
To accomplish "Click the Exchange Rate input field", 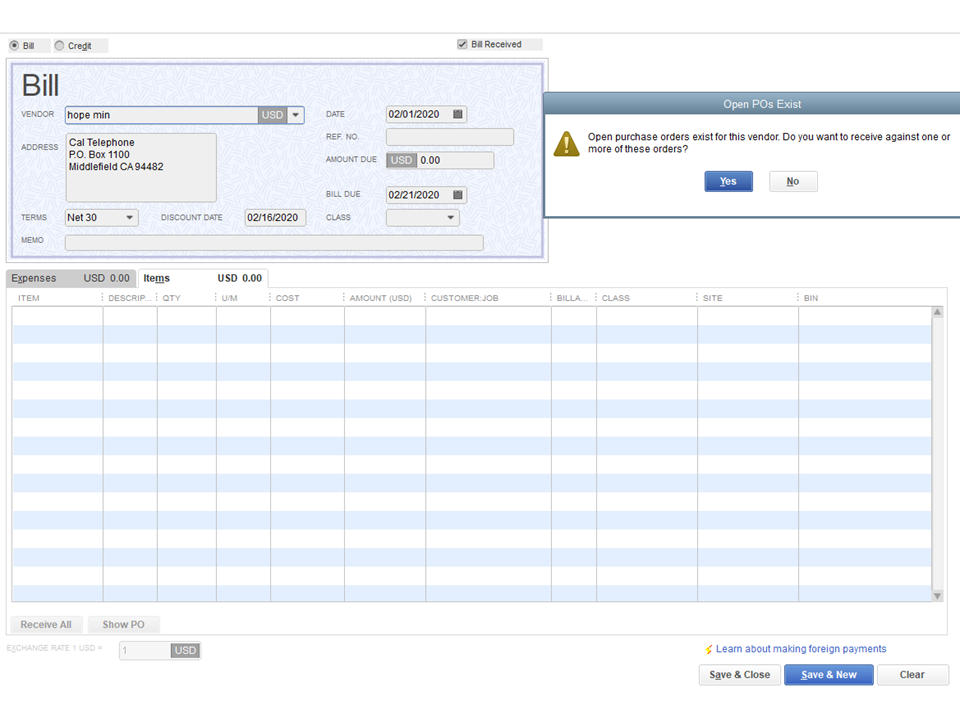I will [x=145, y=650].
